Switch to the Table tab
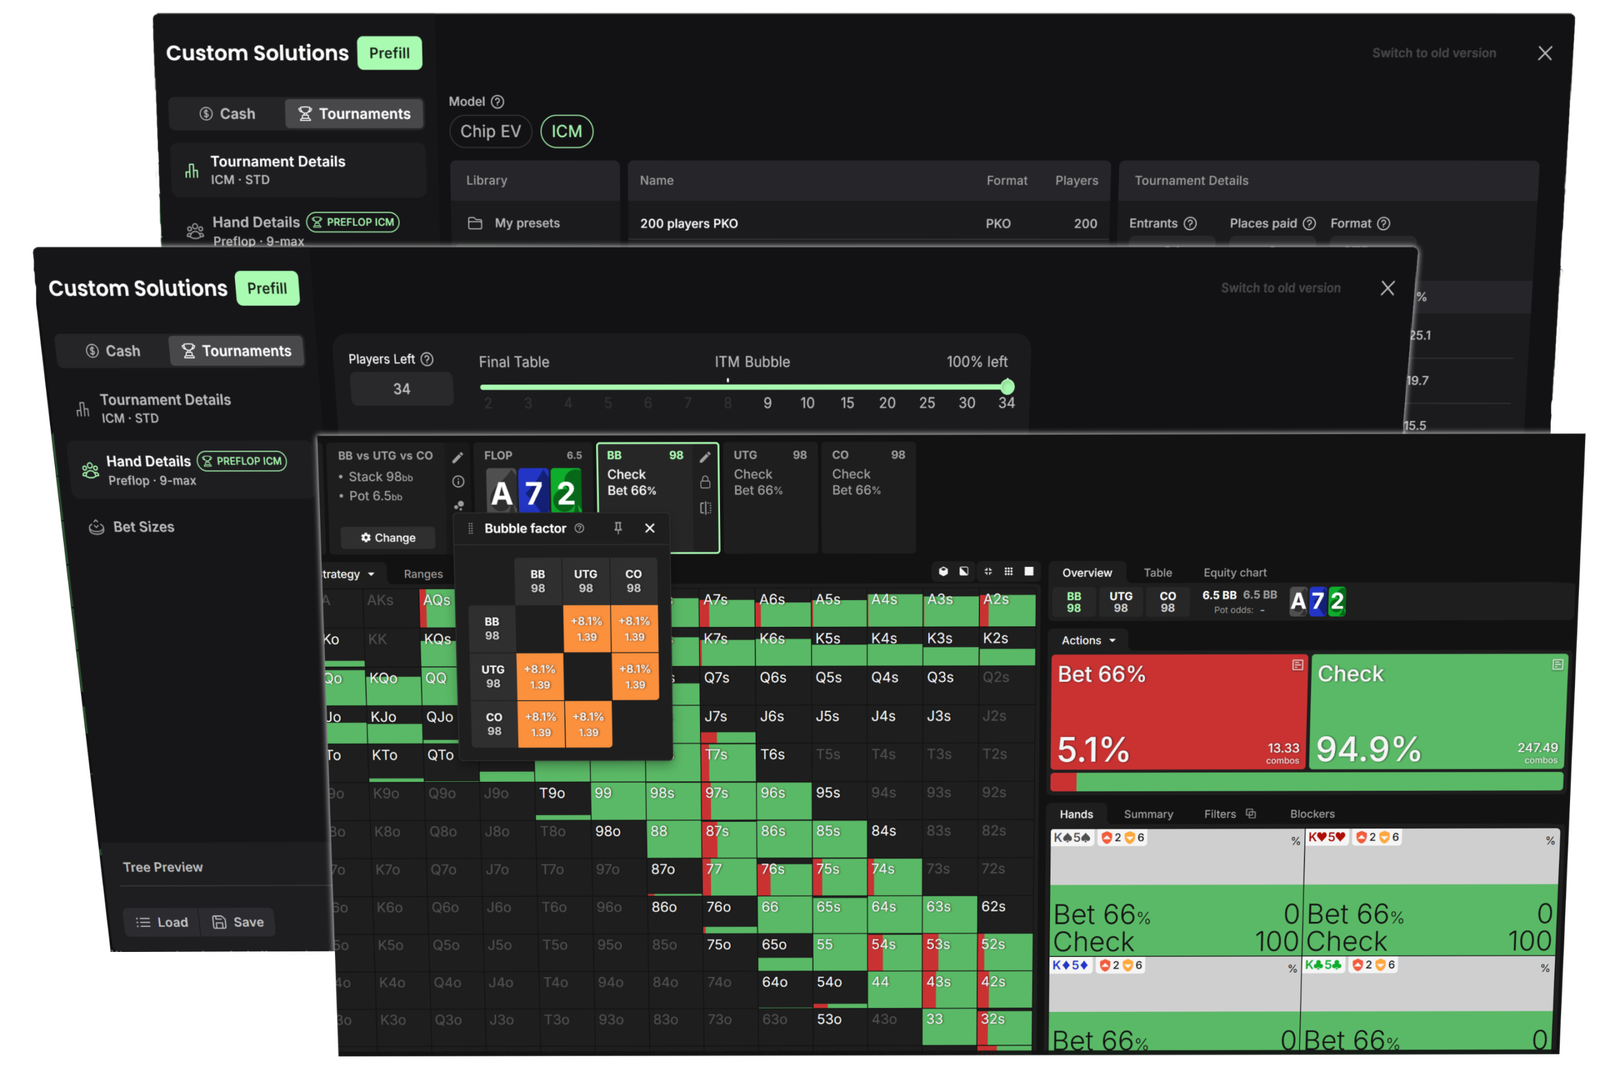Image resolution: width=1600 pixels, height=1067 pixels. click(x=1158, y=573)
